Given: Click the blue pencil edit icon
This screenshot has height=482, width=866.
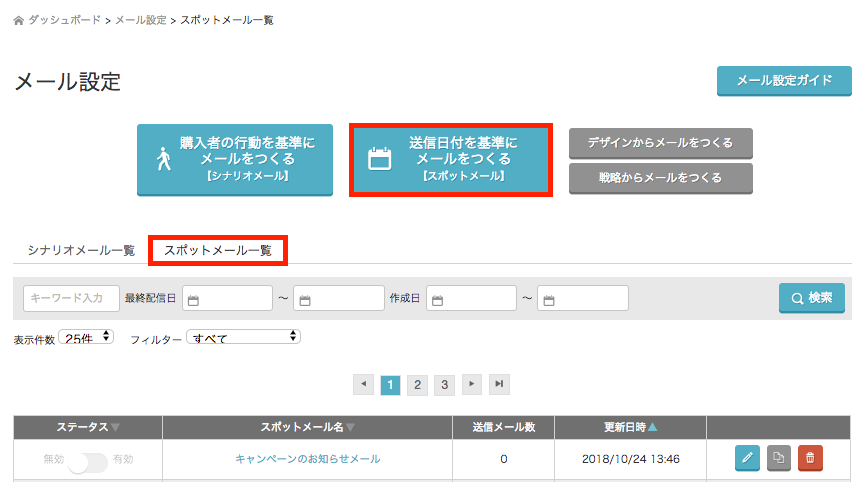Looking at the screenshot, I should pos(746,458).
